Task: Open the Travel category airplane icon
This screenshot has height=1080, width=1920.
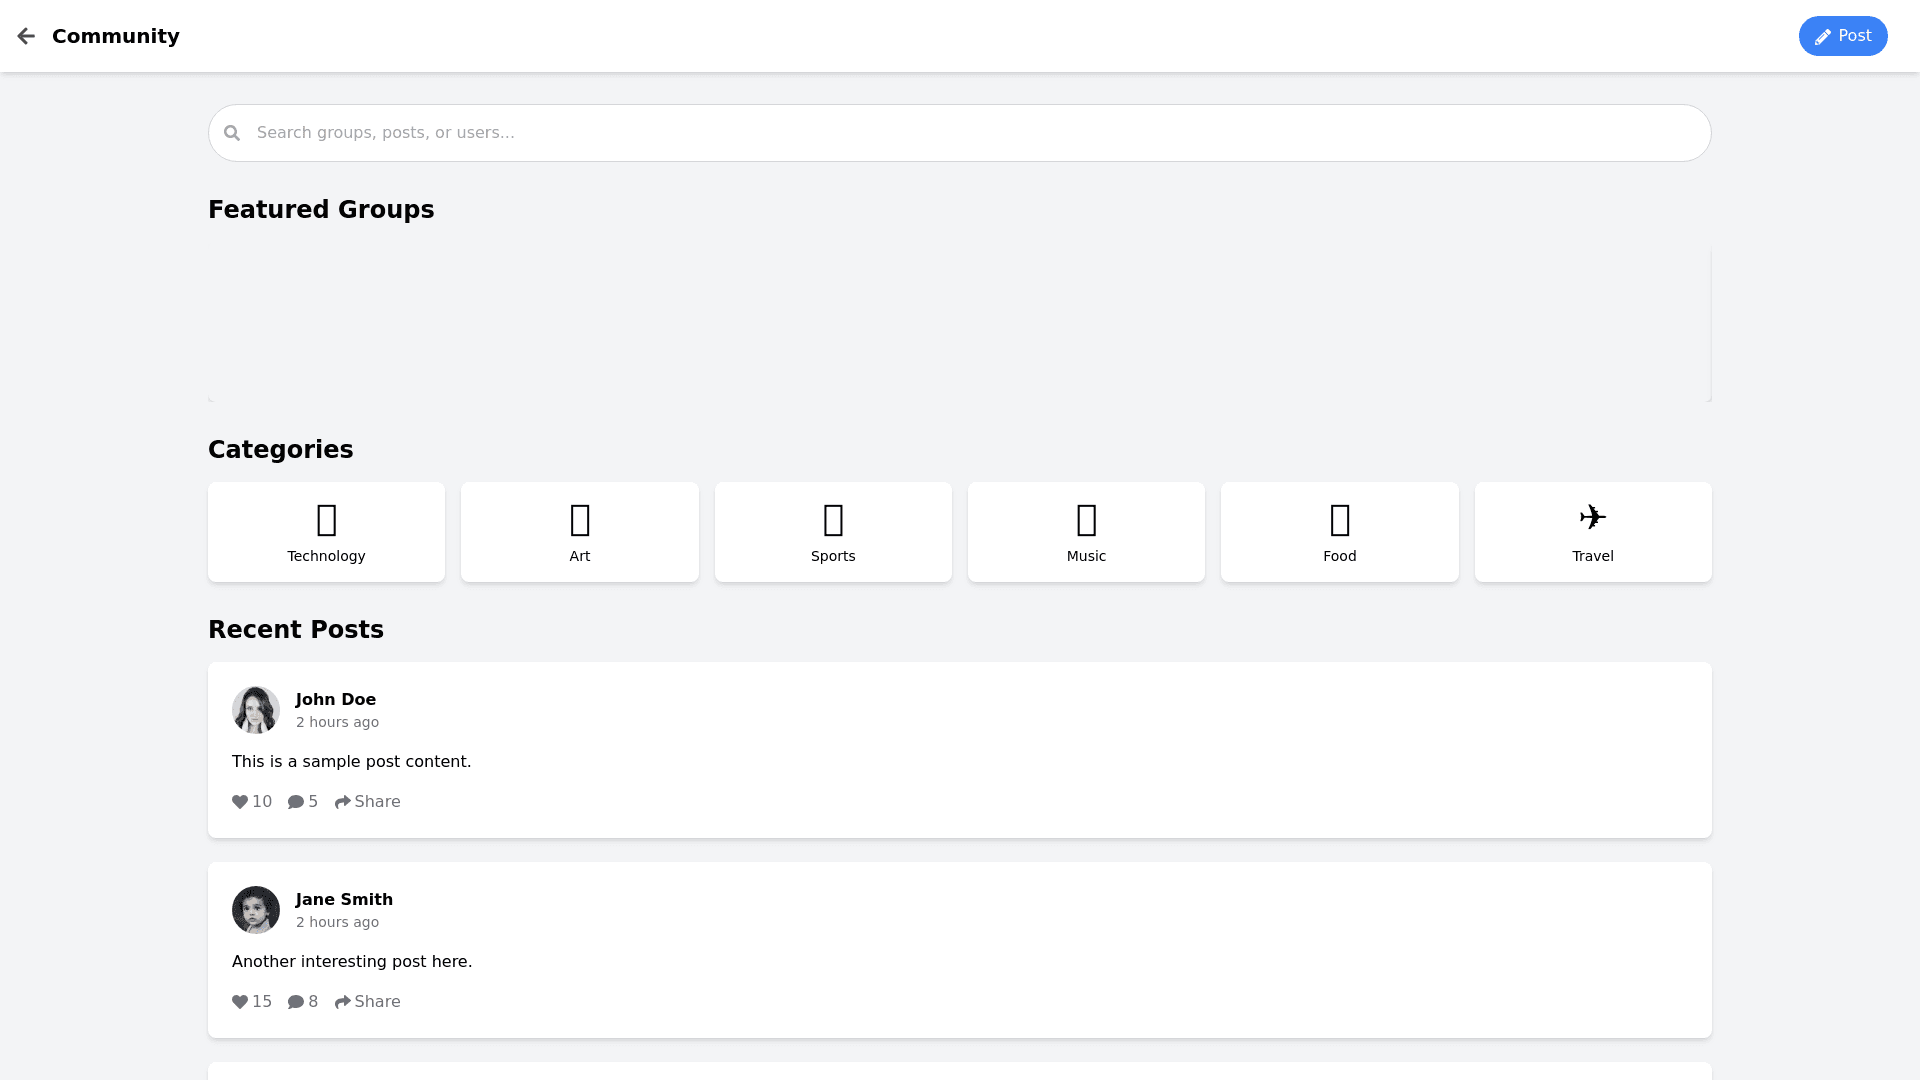Action: click(x=1592, y=517)
